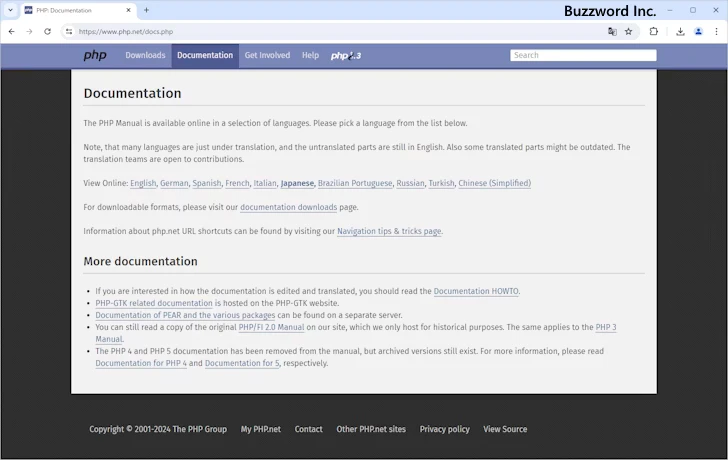Open the French manual link
728x460 pixels.
pyautogui.click(x=237, y=183)
